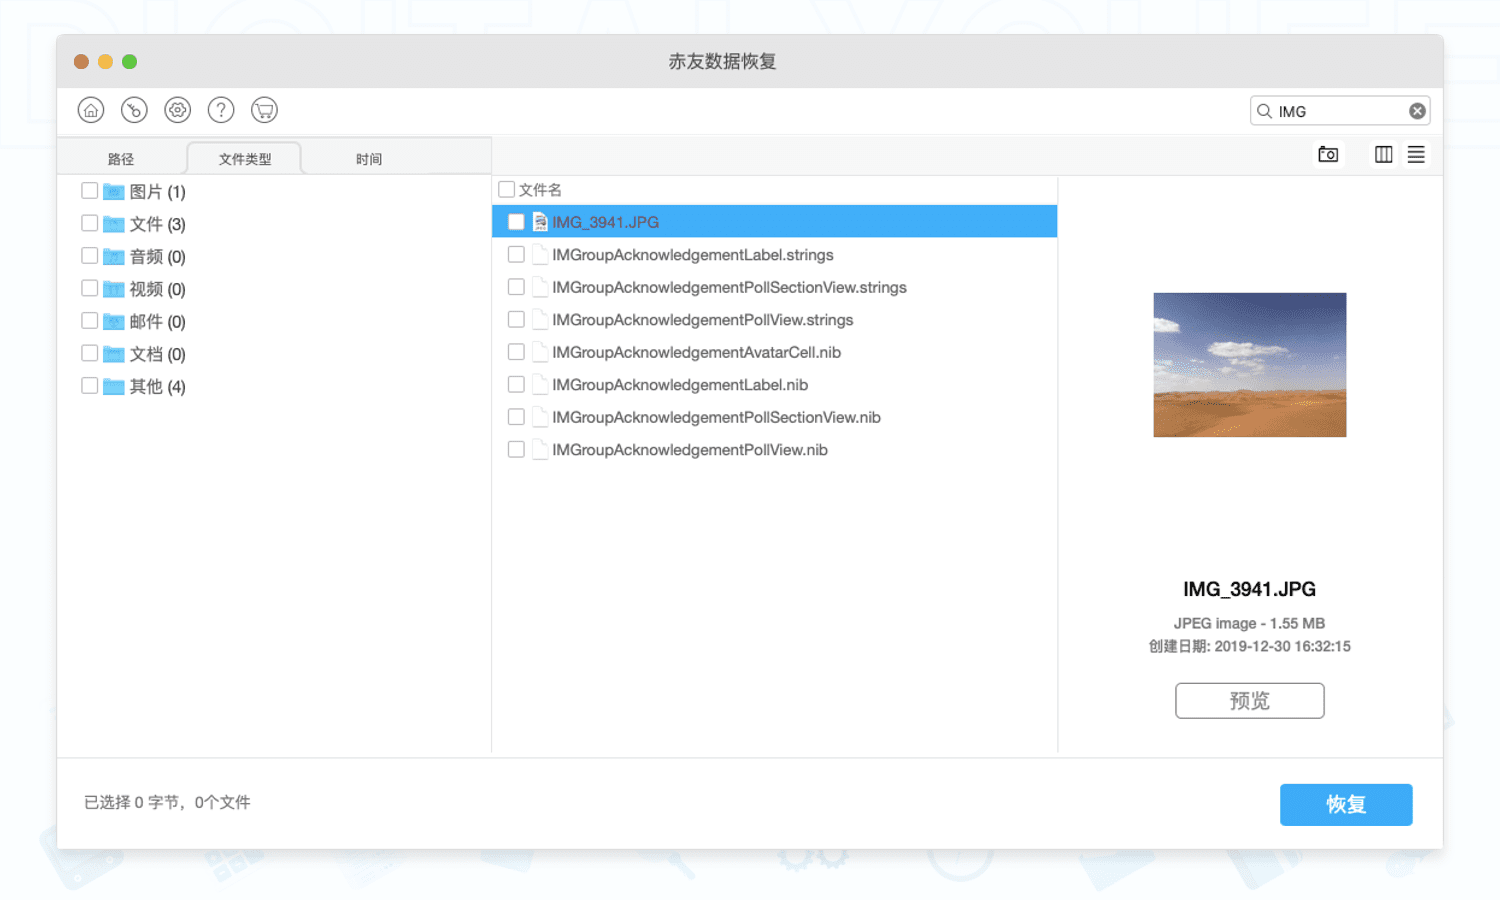This screenshot has width=1500, height=900.
Task: Click the desert photo thumbnail
Action: point(1249,365)
